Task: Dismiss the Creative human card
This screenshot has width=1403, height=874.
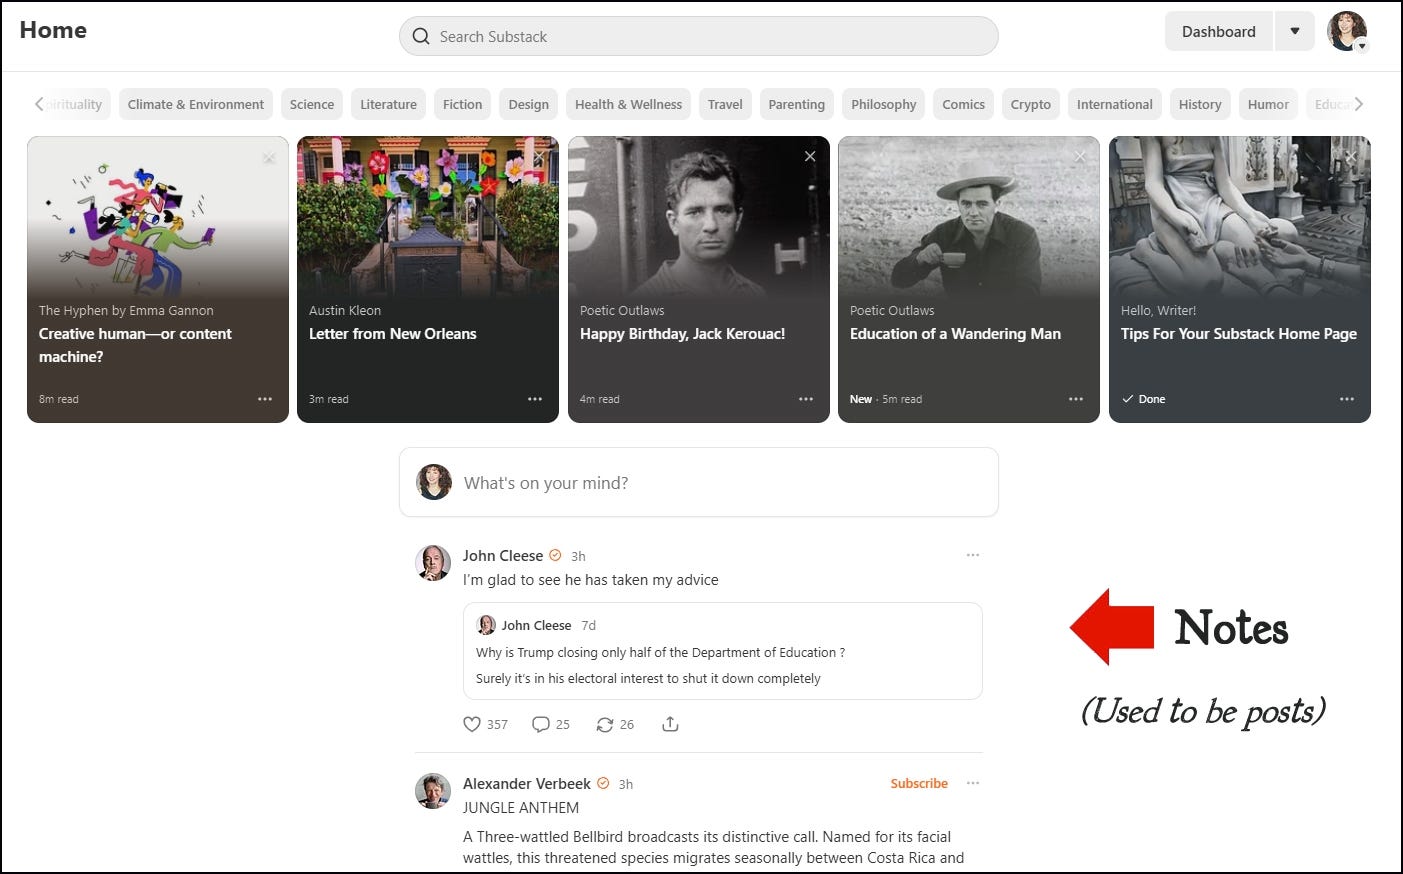Action: coord(269,157)
